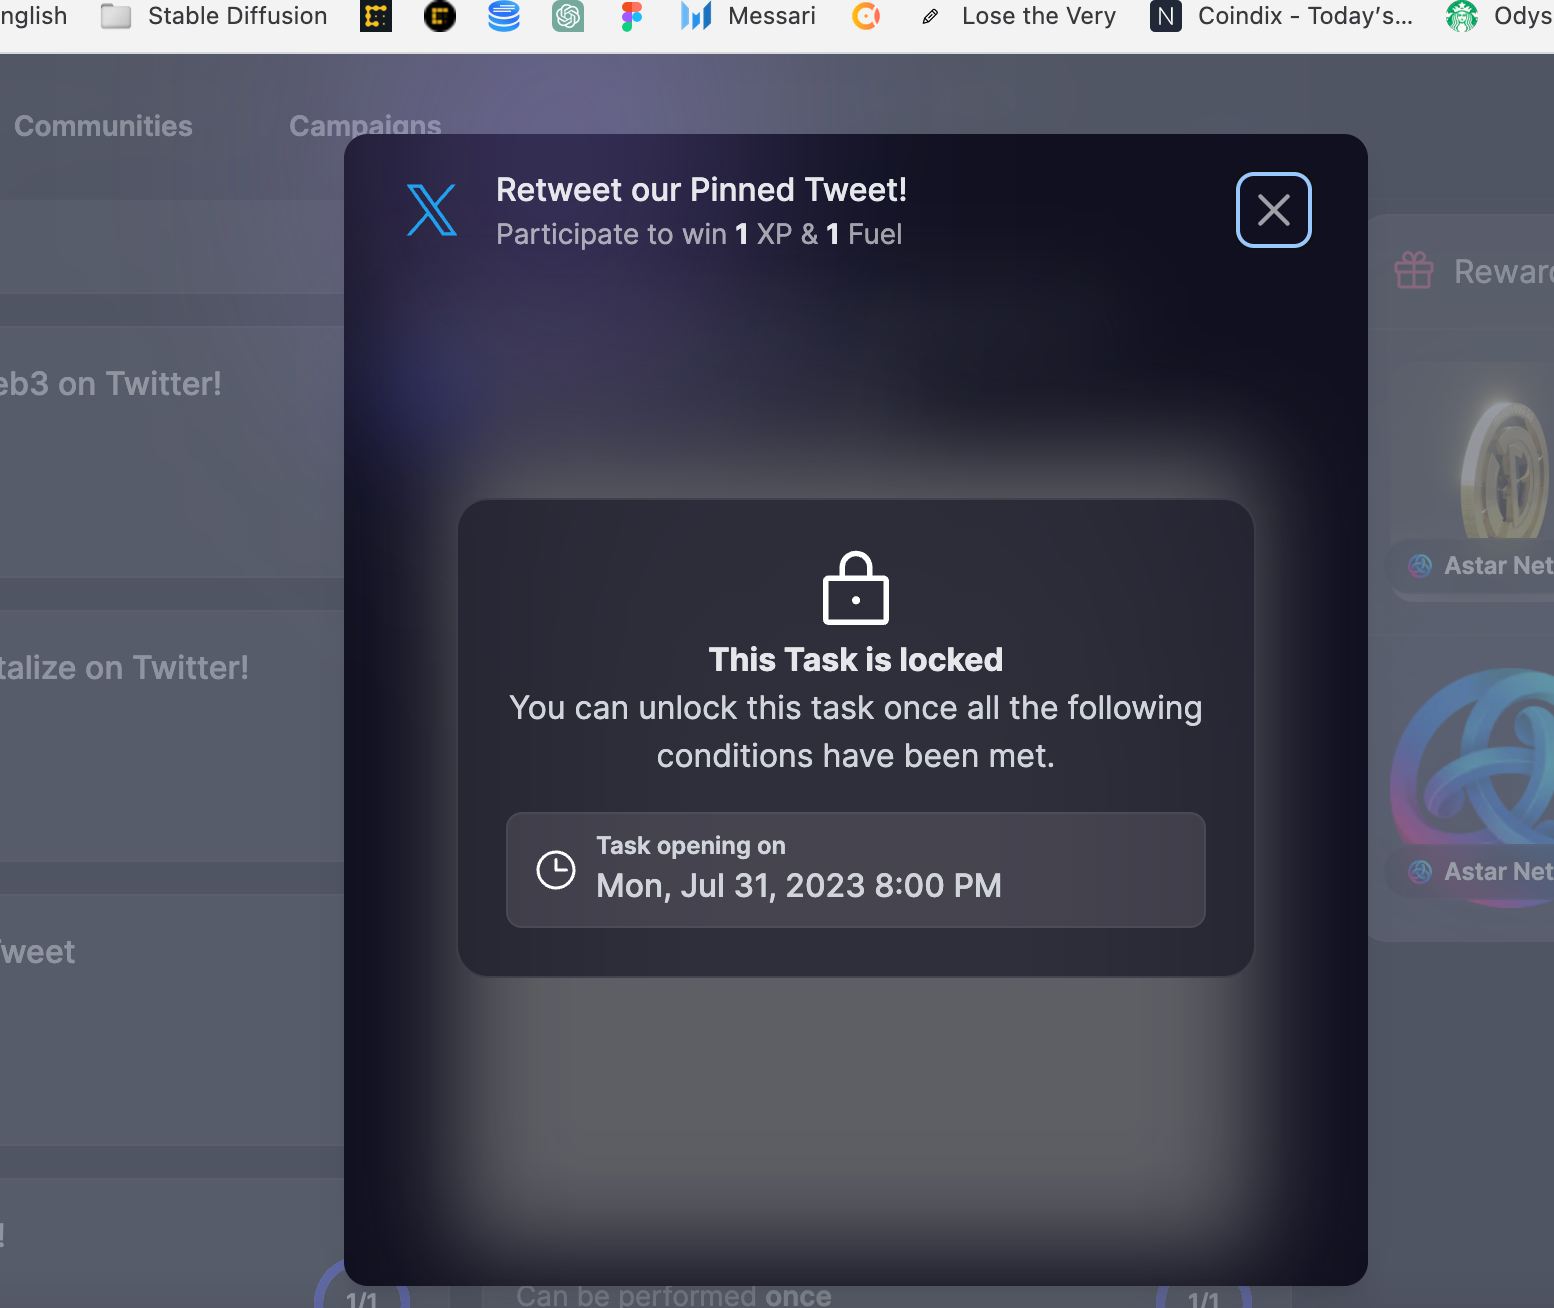The width and height of the screenshot is (1554, 1308).
Task: Click the 'Retweet our Pinned Tweet!' title
Action: [701, 190]
